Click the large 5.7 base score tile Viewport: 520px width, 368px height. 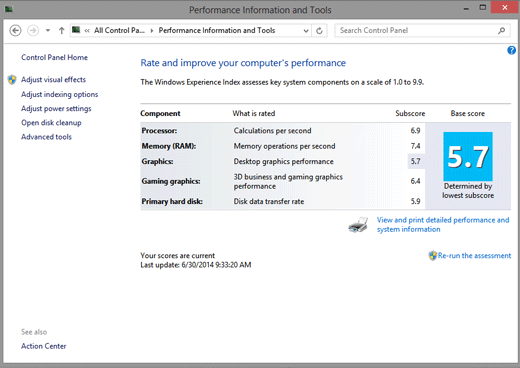click(468, 157)
